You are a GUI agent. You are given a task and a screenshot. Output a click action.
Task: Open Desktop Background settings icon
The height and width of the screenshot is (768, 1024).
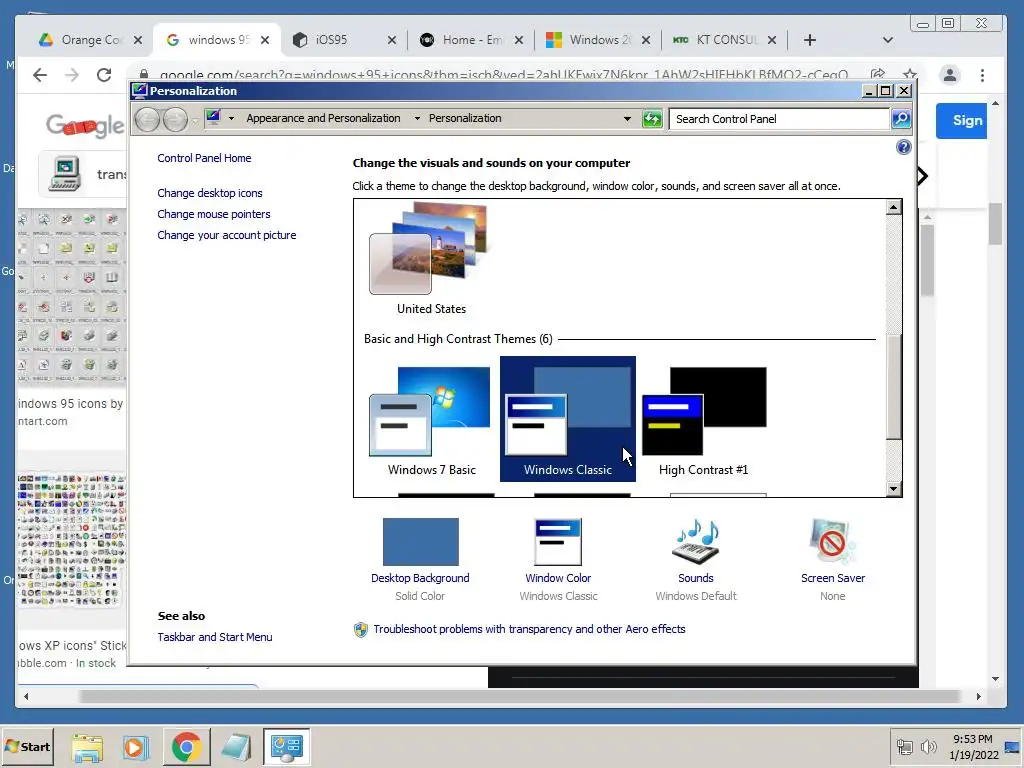point(421,541)
